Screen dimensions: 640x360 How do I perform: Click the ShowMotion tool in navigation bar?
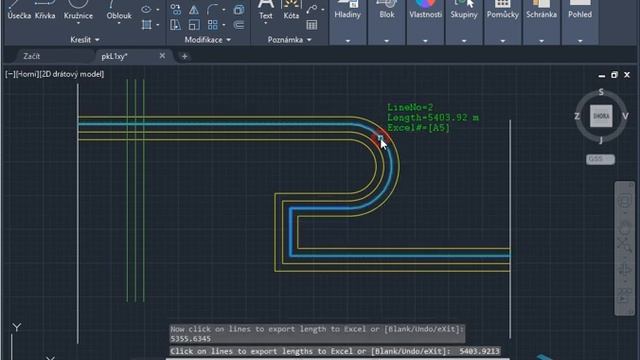624,295
